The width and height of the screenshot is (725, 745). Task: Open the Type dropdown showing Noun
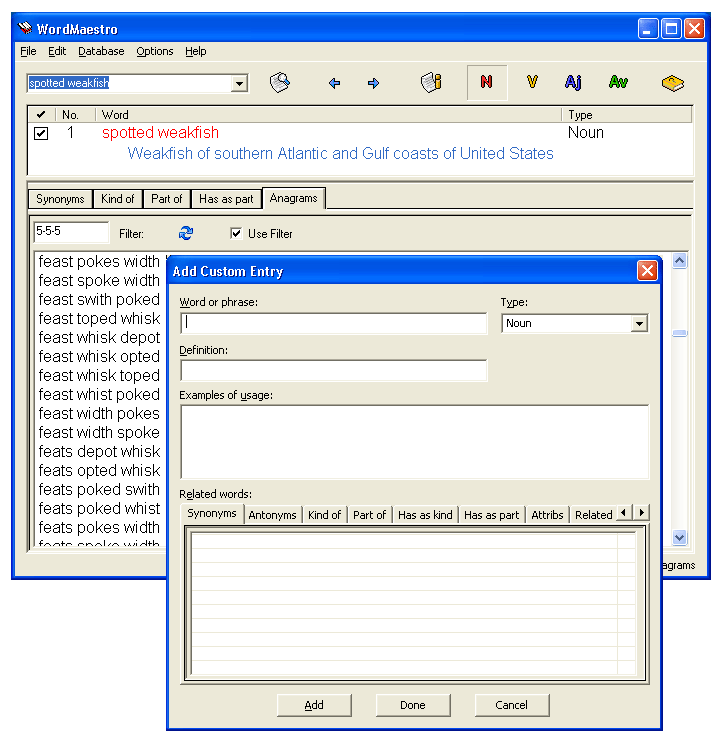[x=639, y=324]
